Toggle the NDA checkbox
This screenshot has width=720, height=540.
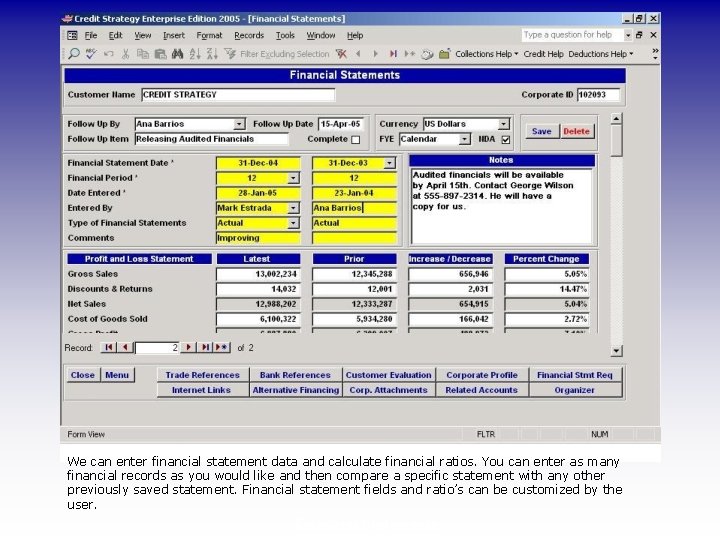pyautogui.click(x=506, y=140)
